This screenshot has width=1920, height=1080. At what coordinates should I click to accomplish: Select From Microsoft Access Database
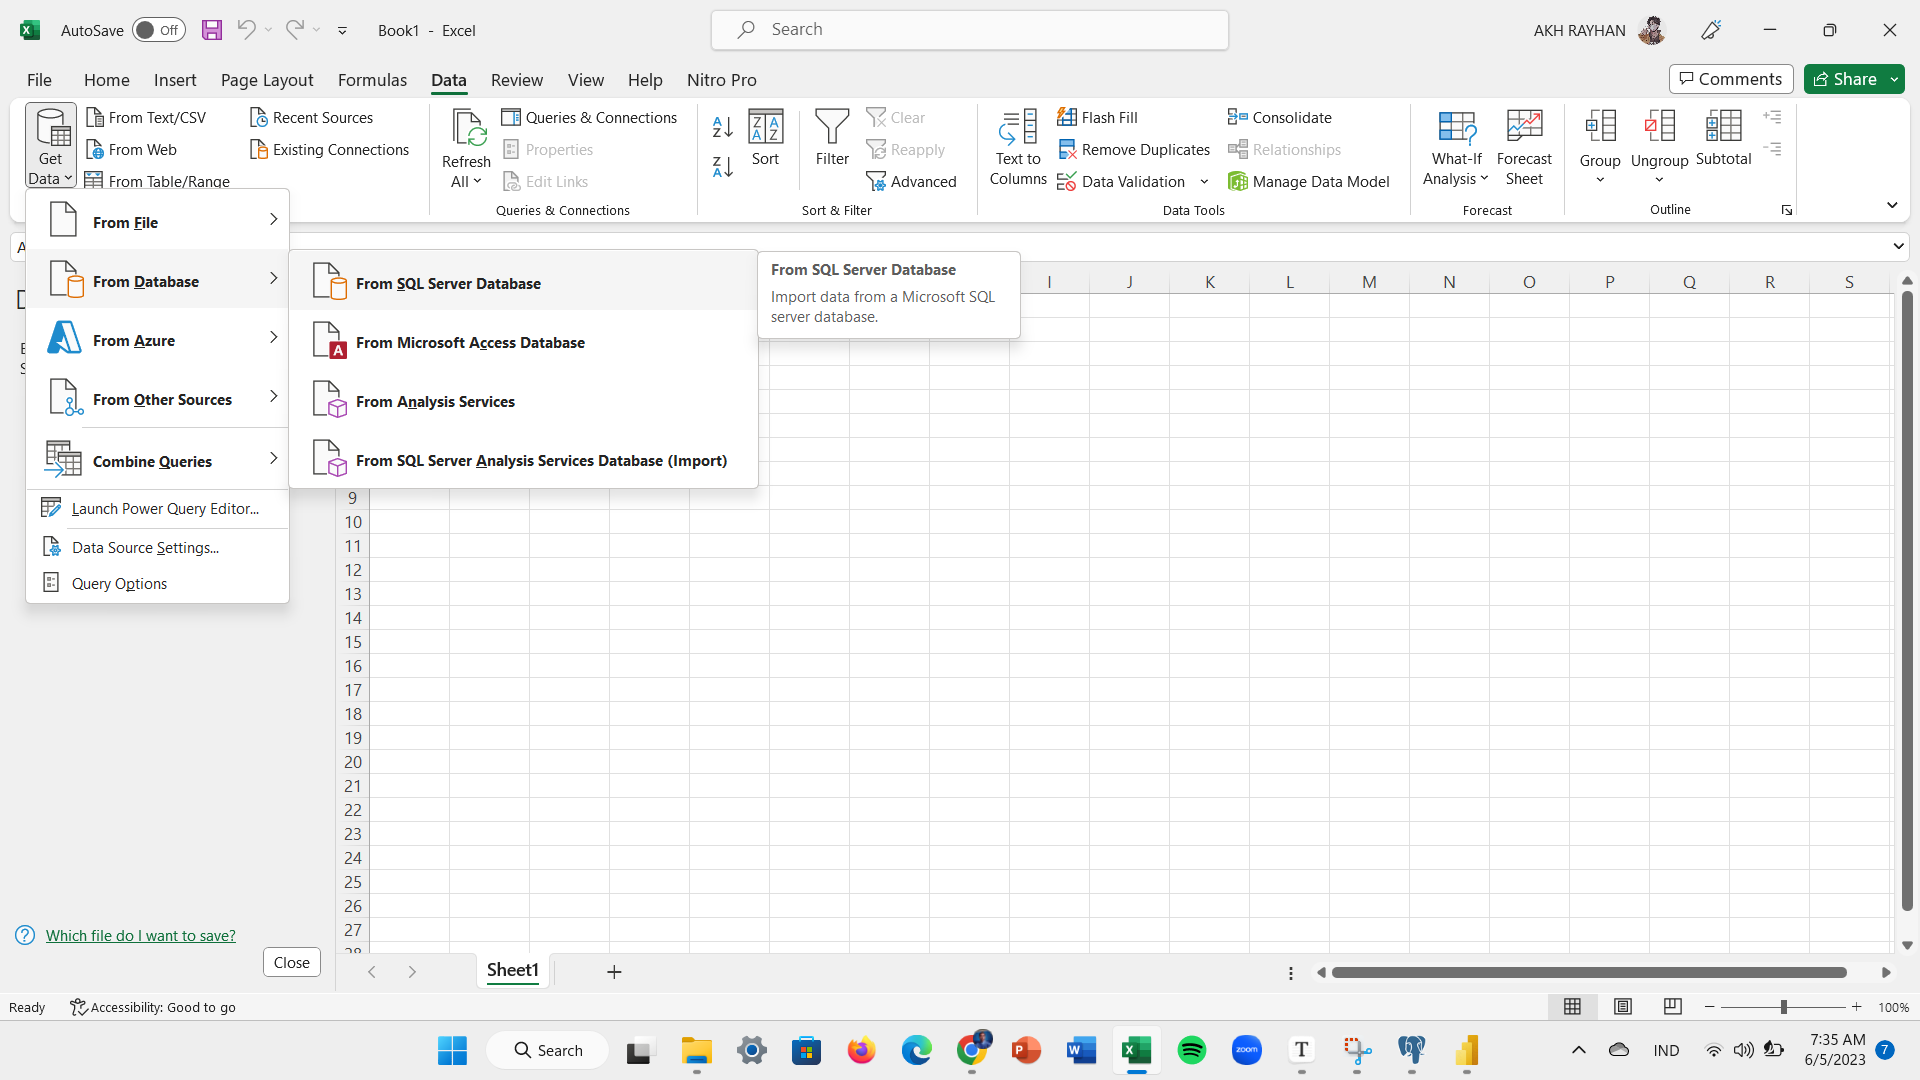[470, 343]
